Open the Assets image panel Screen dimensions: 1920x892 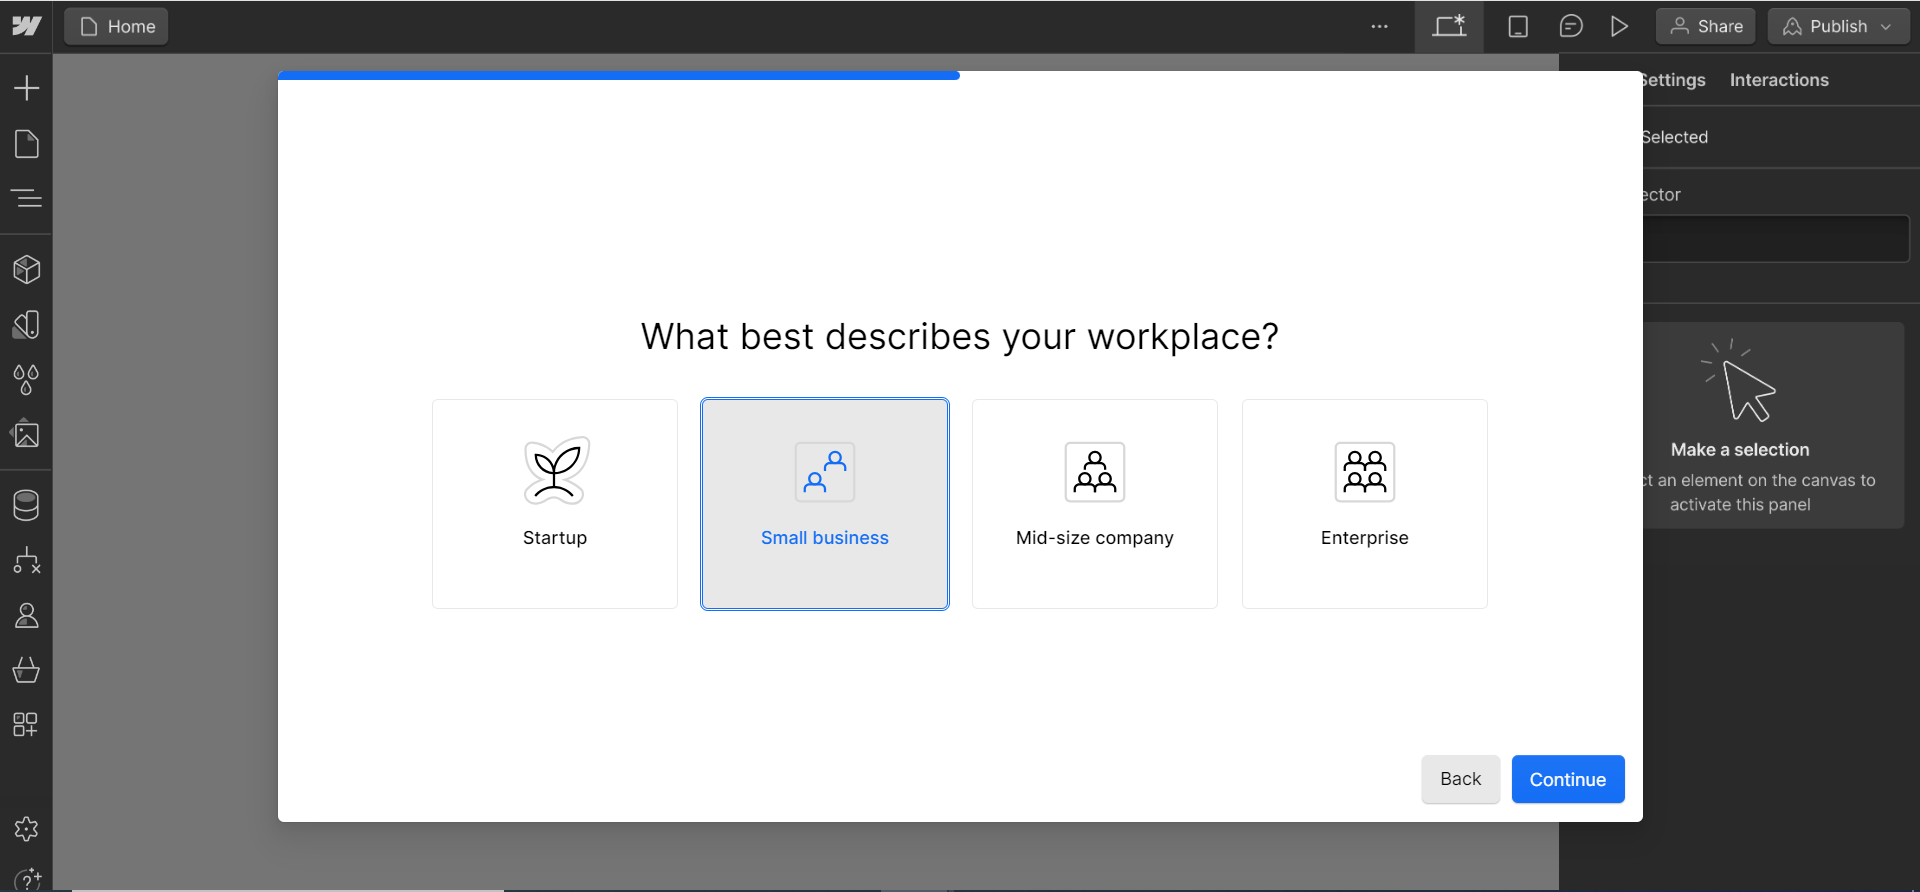26,435
